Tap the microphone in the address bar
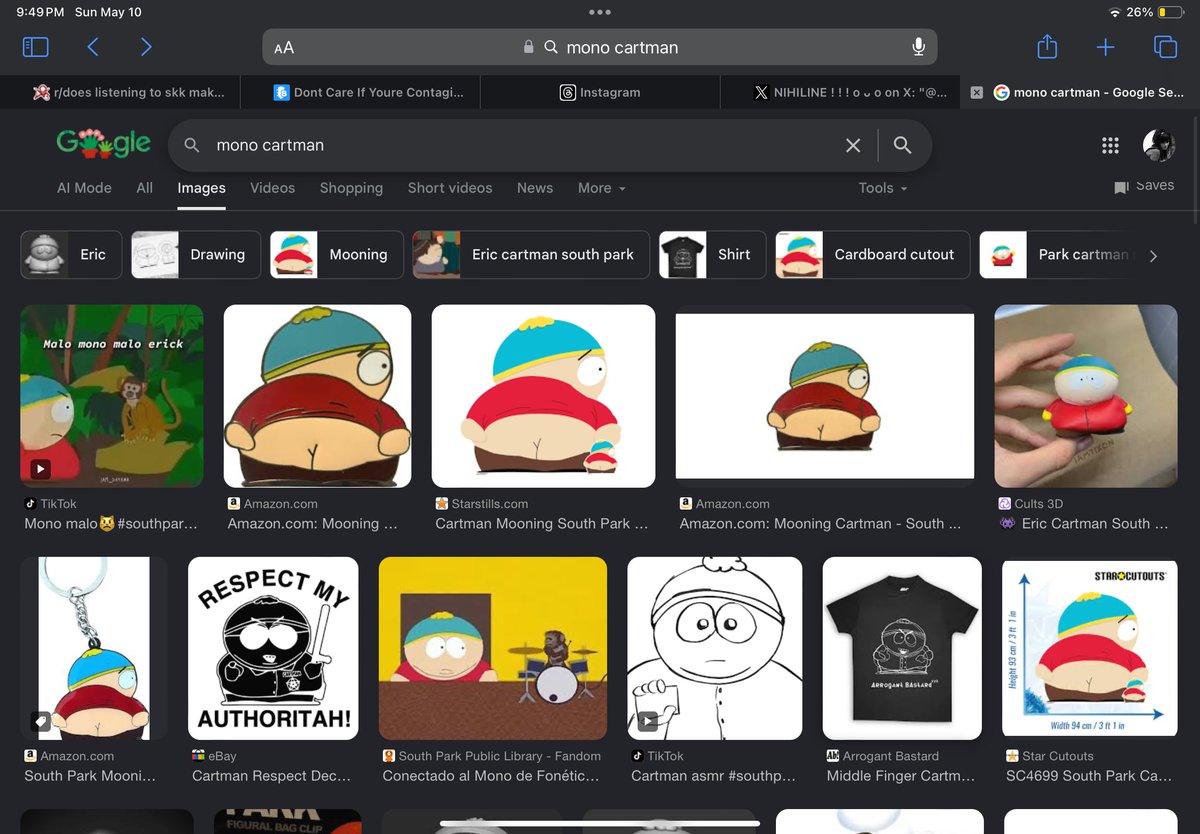 tap(918, 47)
